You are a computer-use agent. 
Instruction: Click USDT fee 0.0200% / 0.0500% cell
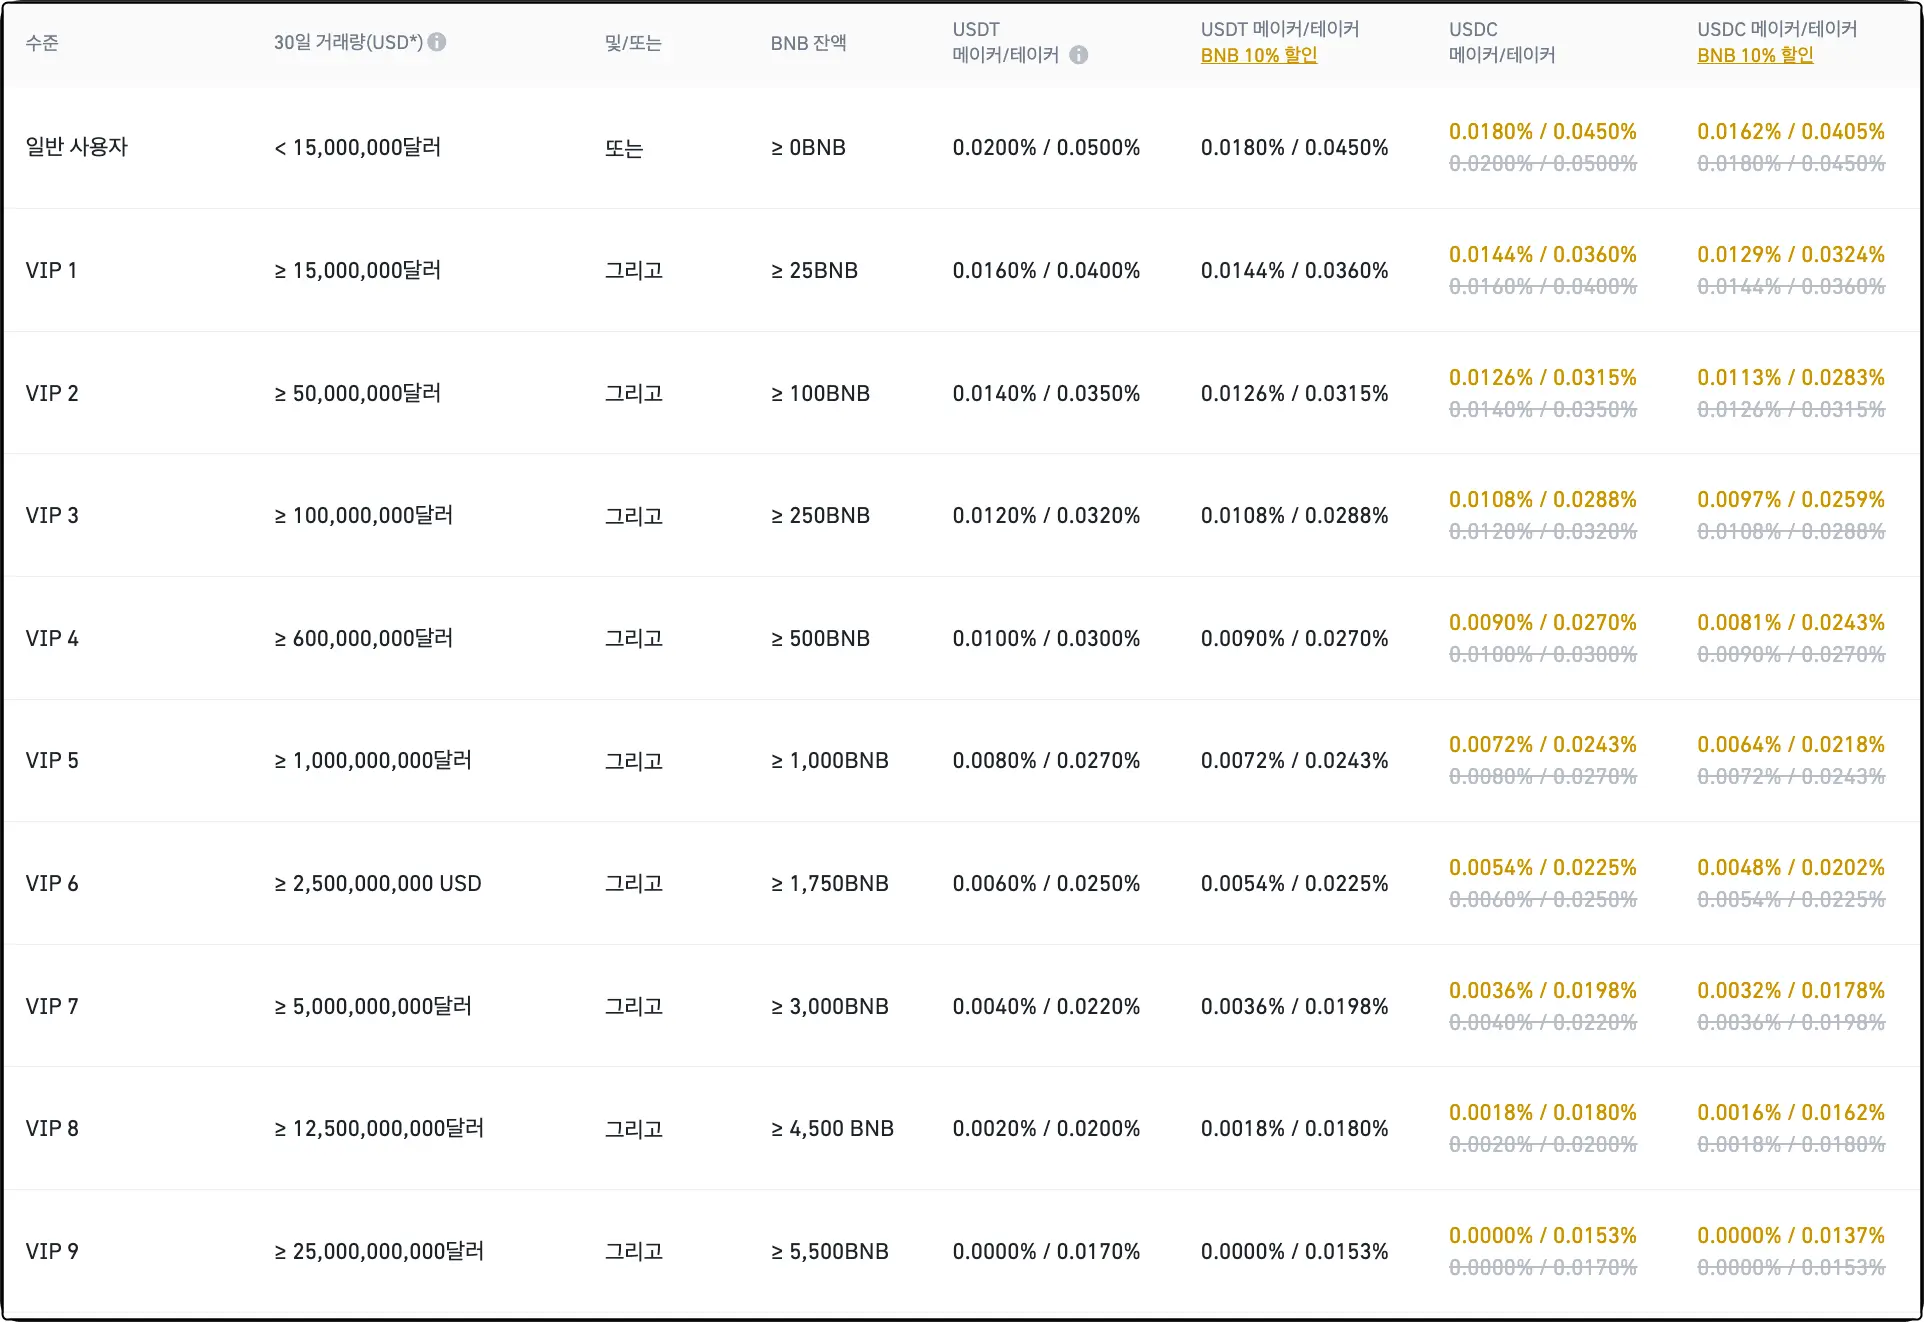(1046, 147)
